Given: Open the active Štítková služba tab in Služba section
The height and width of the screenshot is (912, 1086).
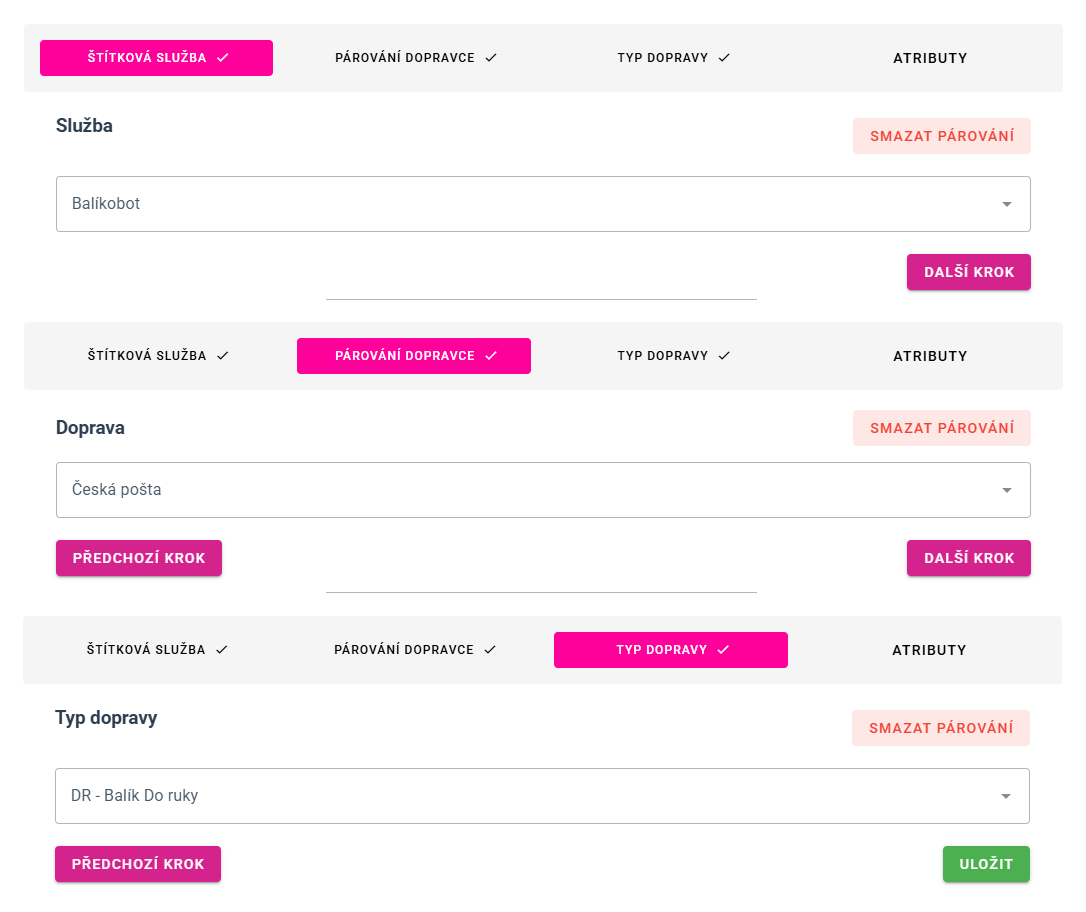Looking at the screenshot, I should tap(157, 58).
